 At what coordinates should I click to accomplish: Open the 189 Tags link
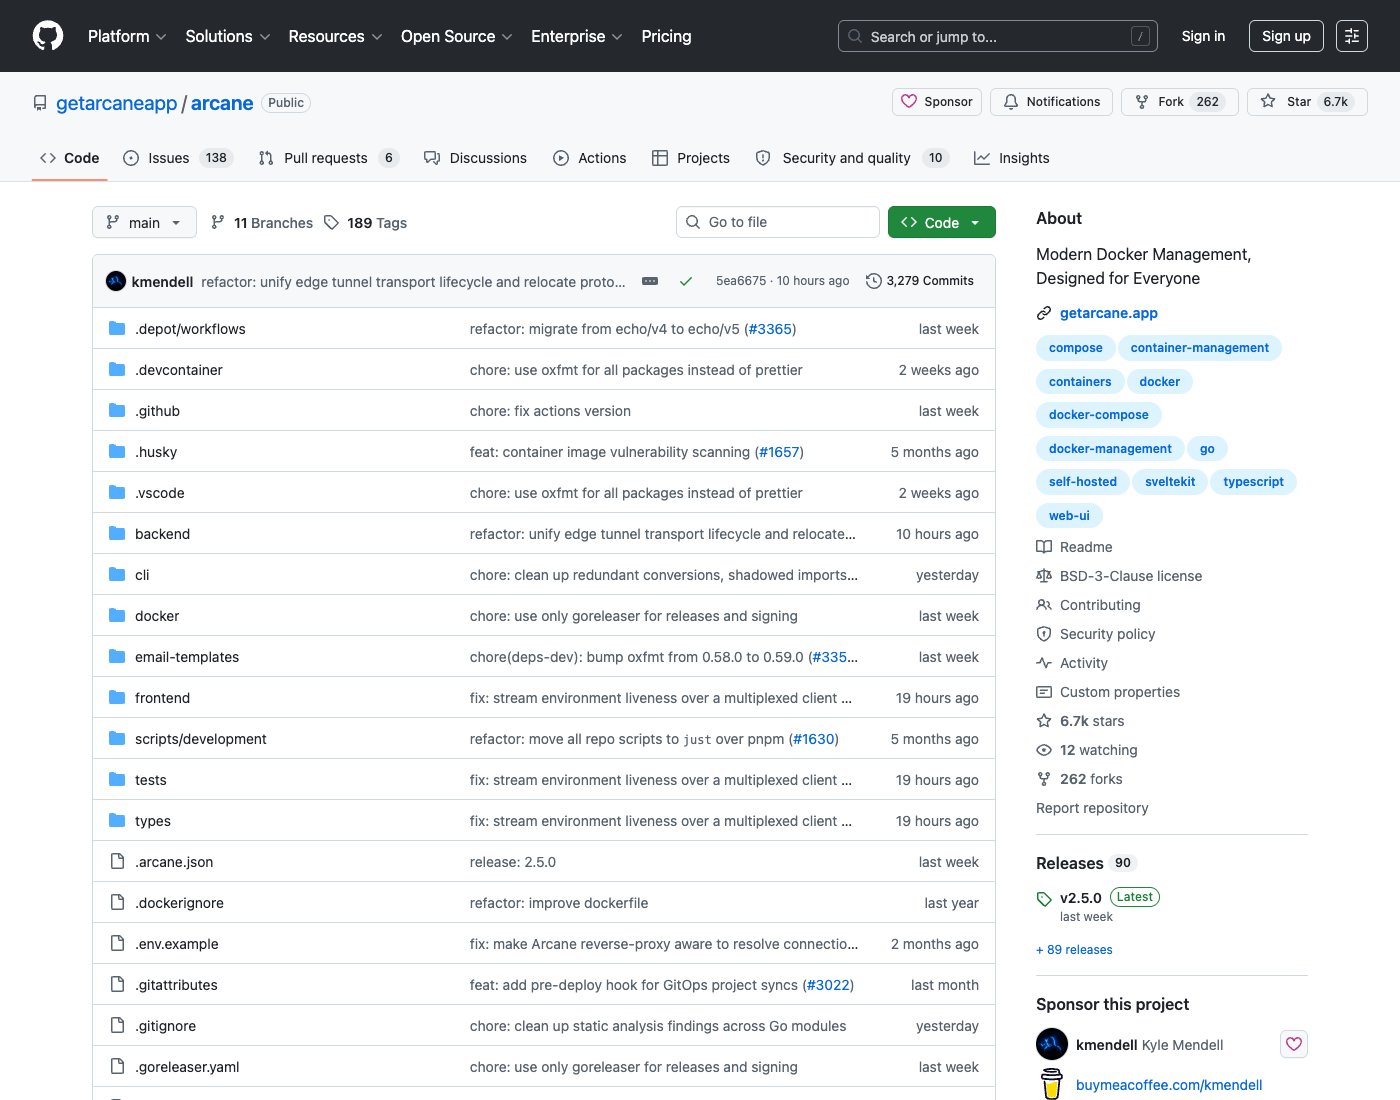tap(365, 223)
